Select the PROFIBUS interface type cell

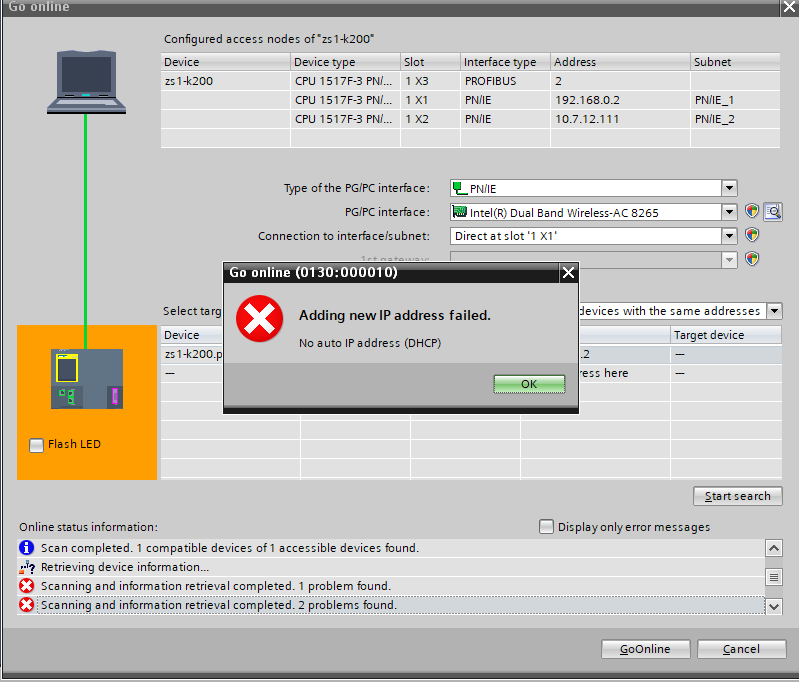click(x=505, y=81)
